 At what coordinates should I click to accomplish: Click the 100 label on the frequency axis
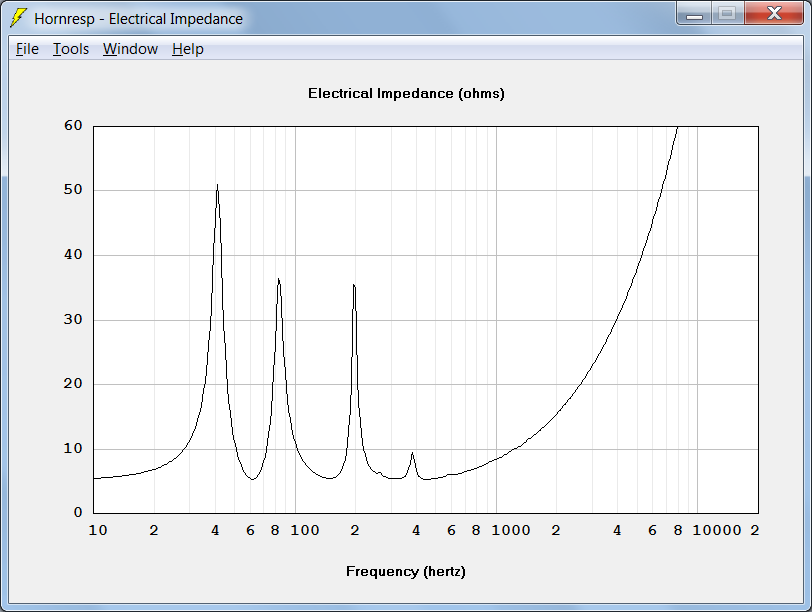point(304,530)
